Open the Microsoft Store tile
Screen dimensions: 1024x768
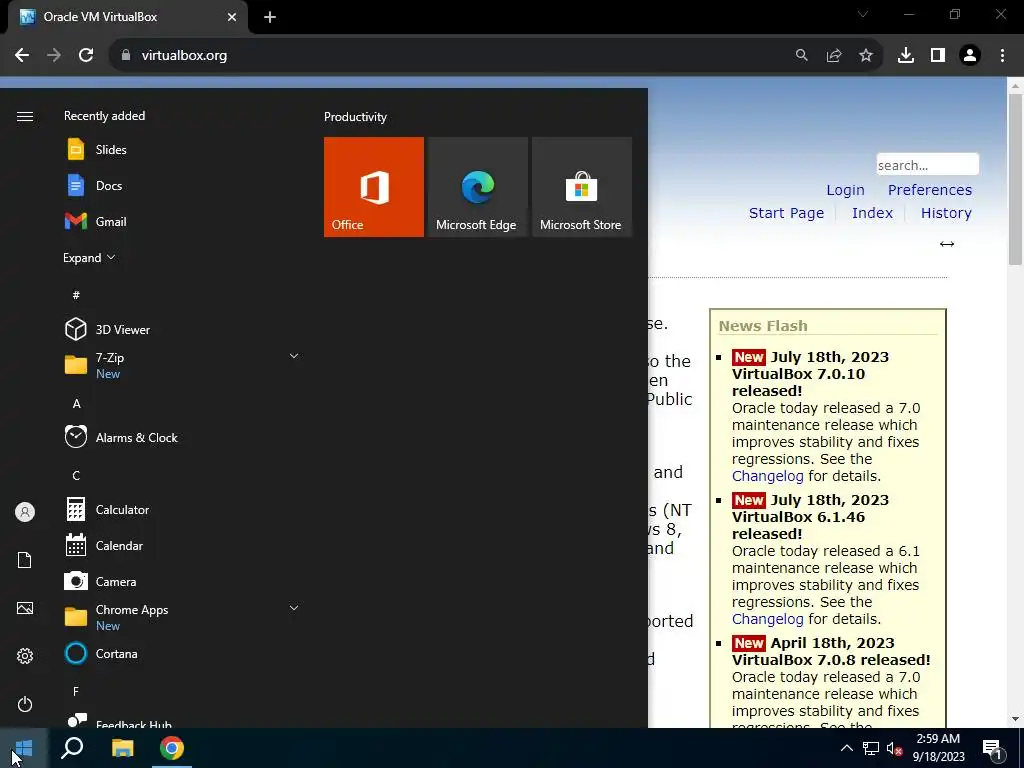582,187
